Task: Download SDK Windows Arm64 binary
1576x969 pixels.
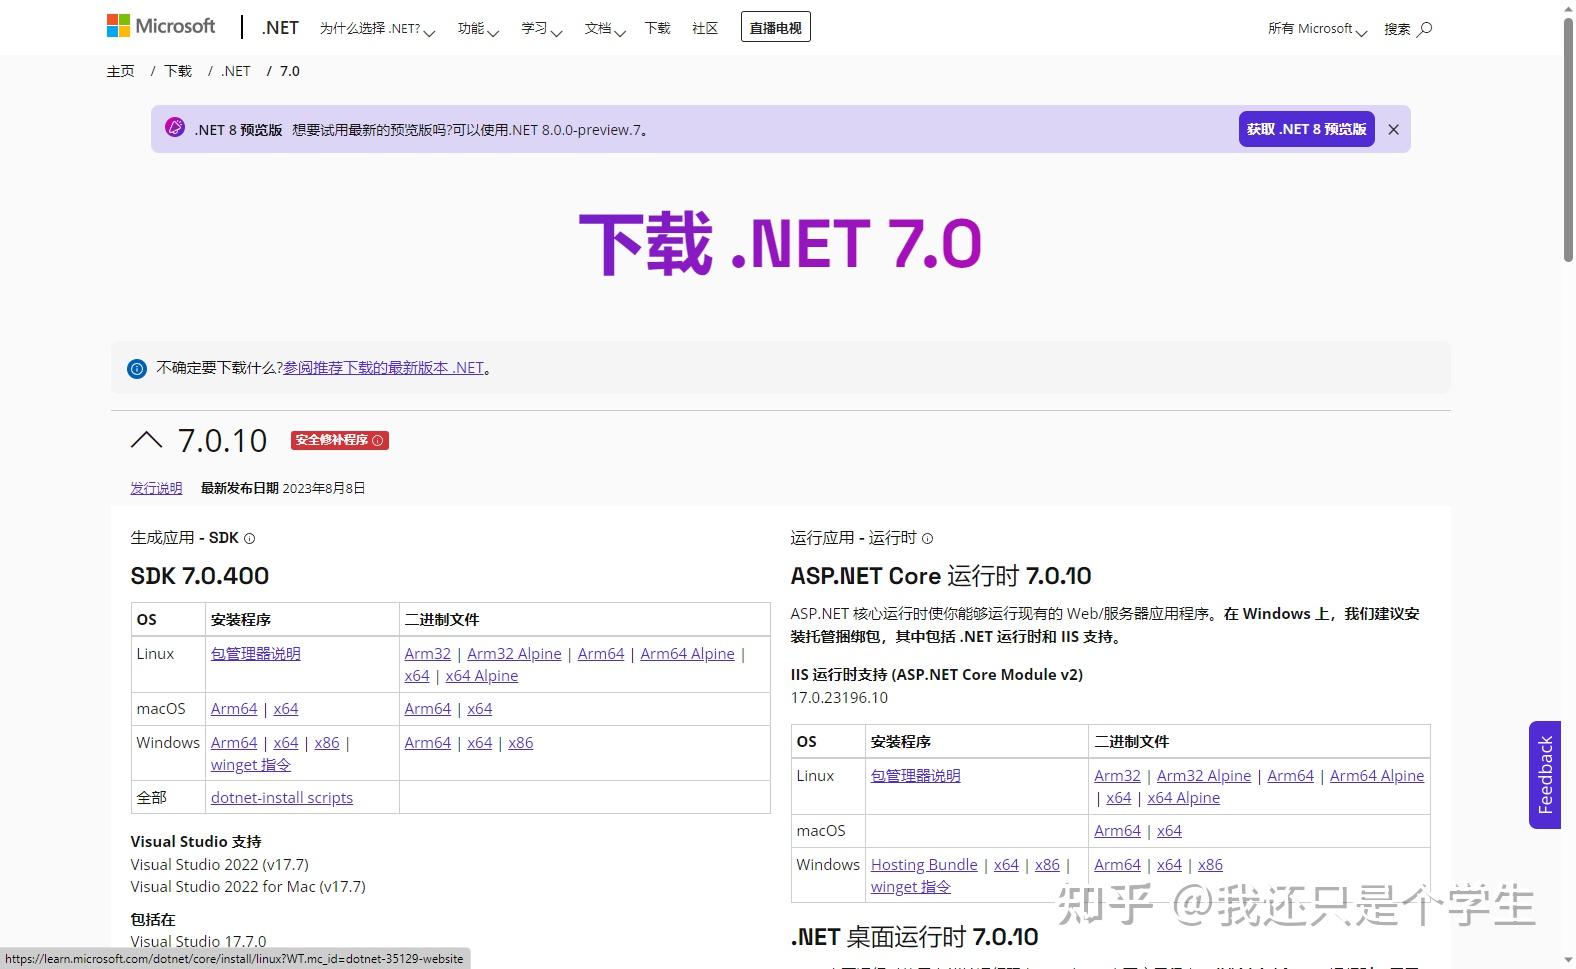Action: click(428, 743)
